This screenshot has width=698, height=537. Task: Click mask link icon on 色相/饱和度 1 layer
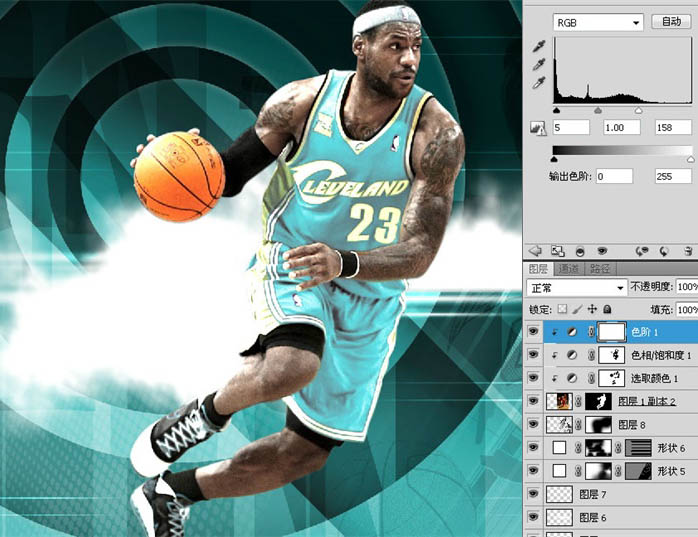591,355
